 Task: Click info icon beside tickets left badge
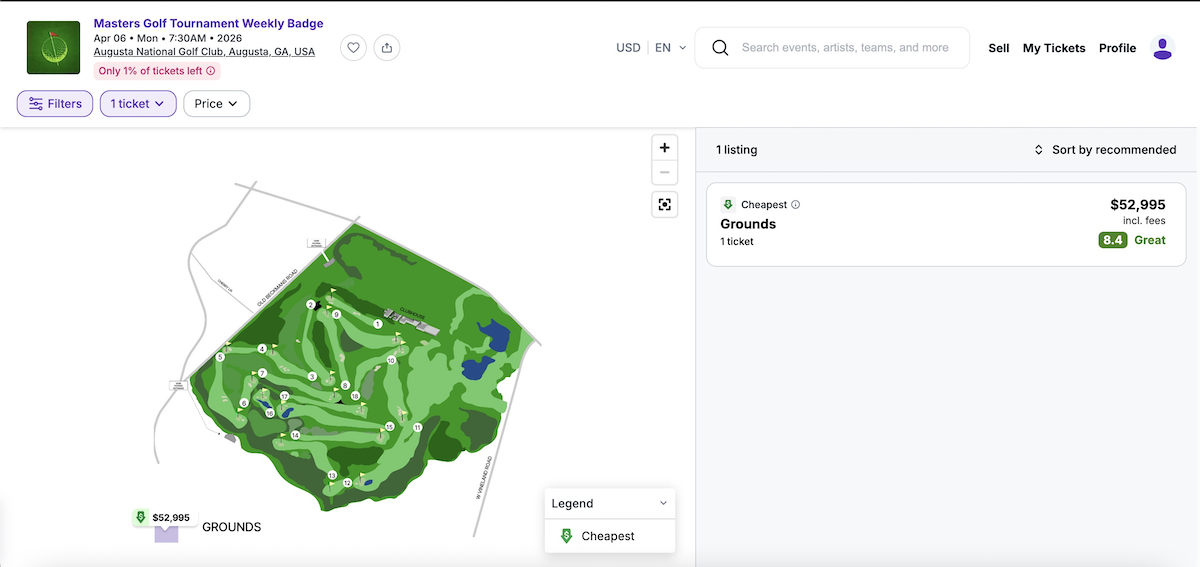coord(211,71)
